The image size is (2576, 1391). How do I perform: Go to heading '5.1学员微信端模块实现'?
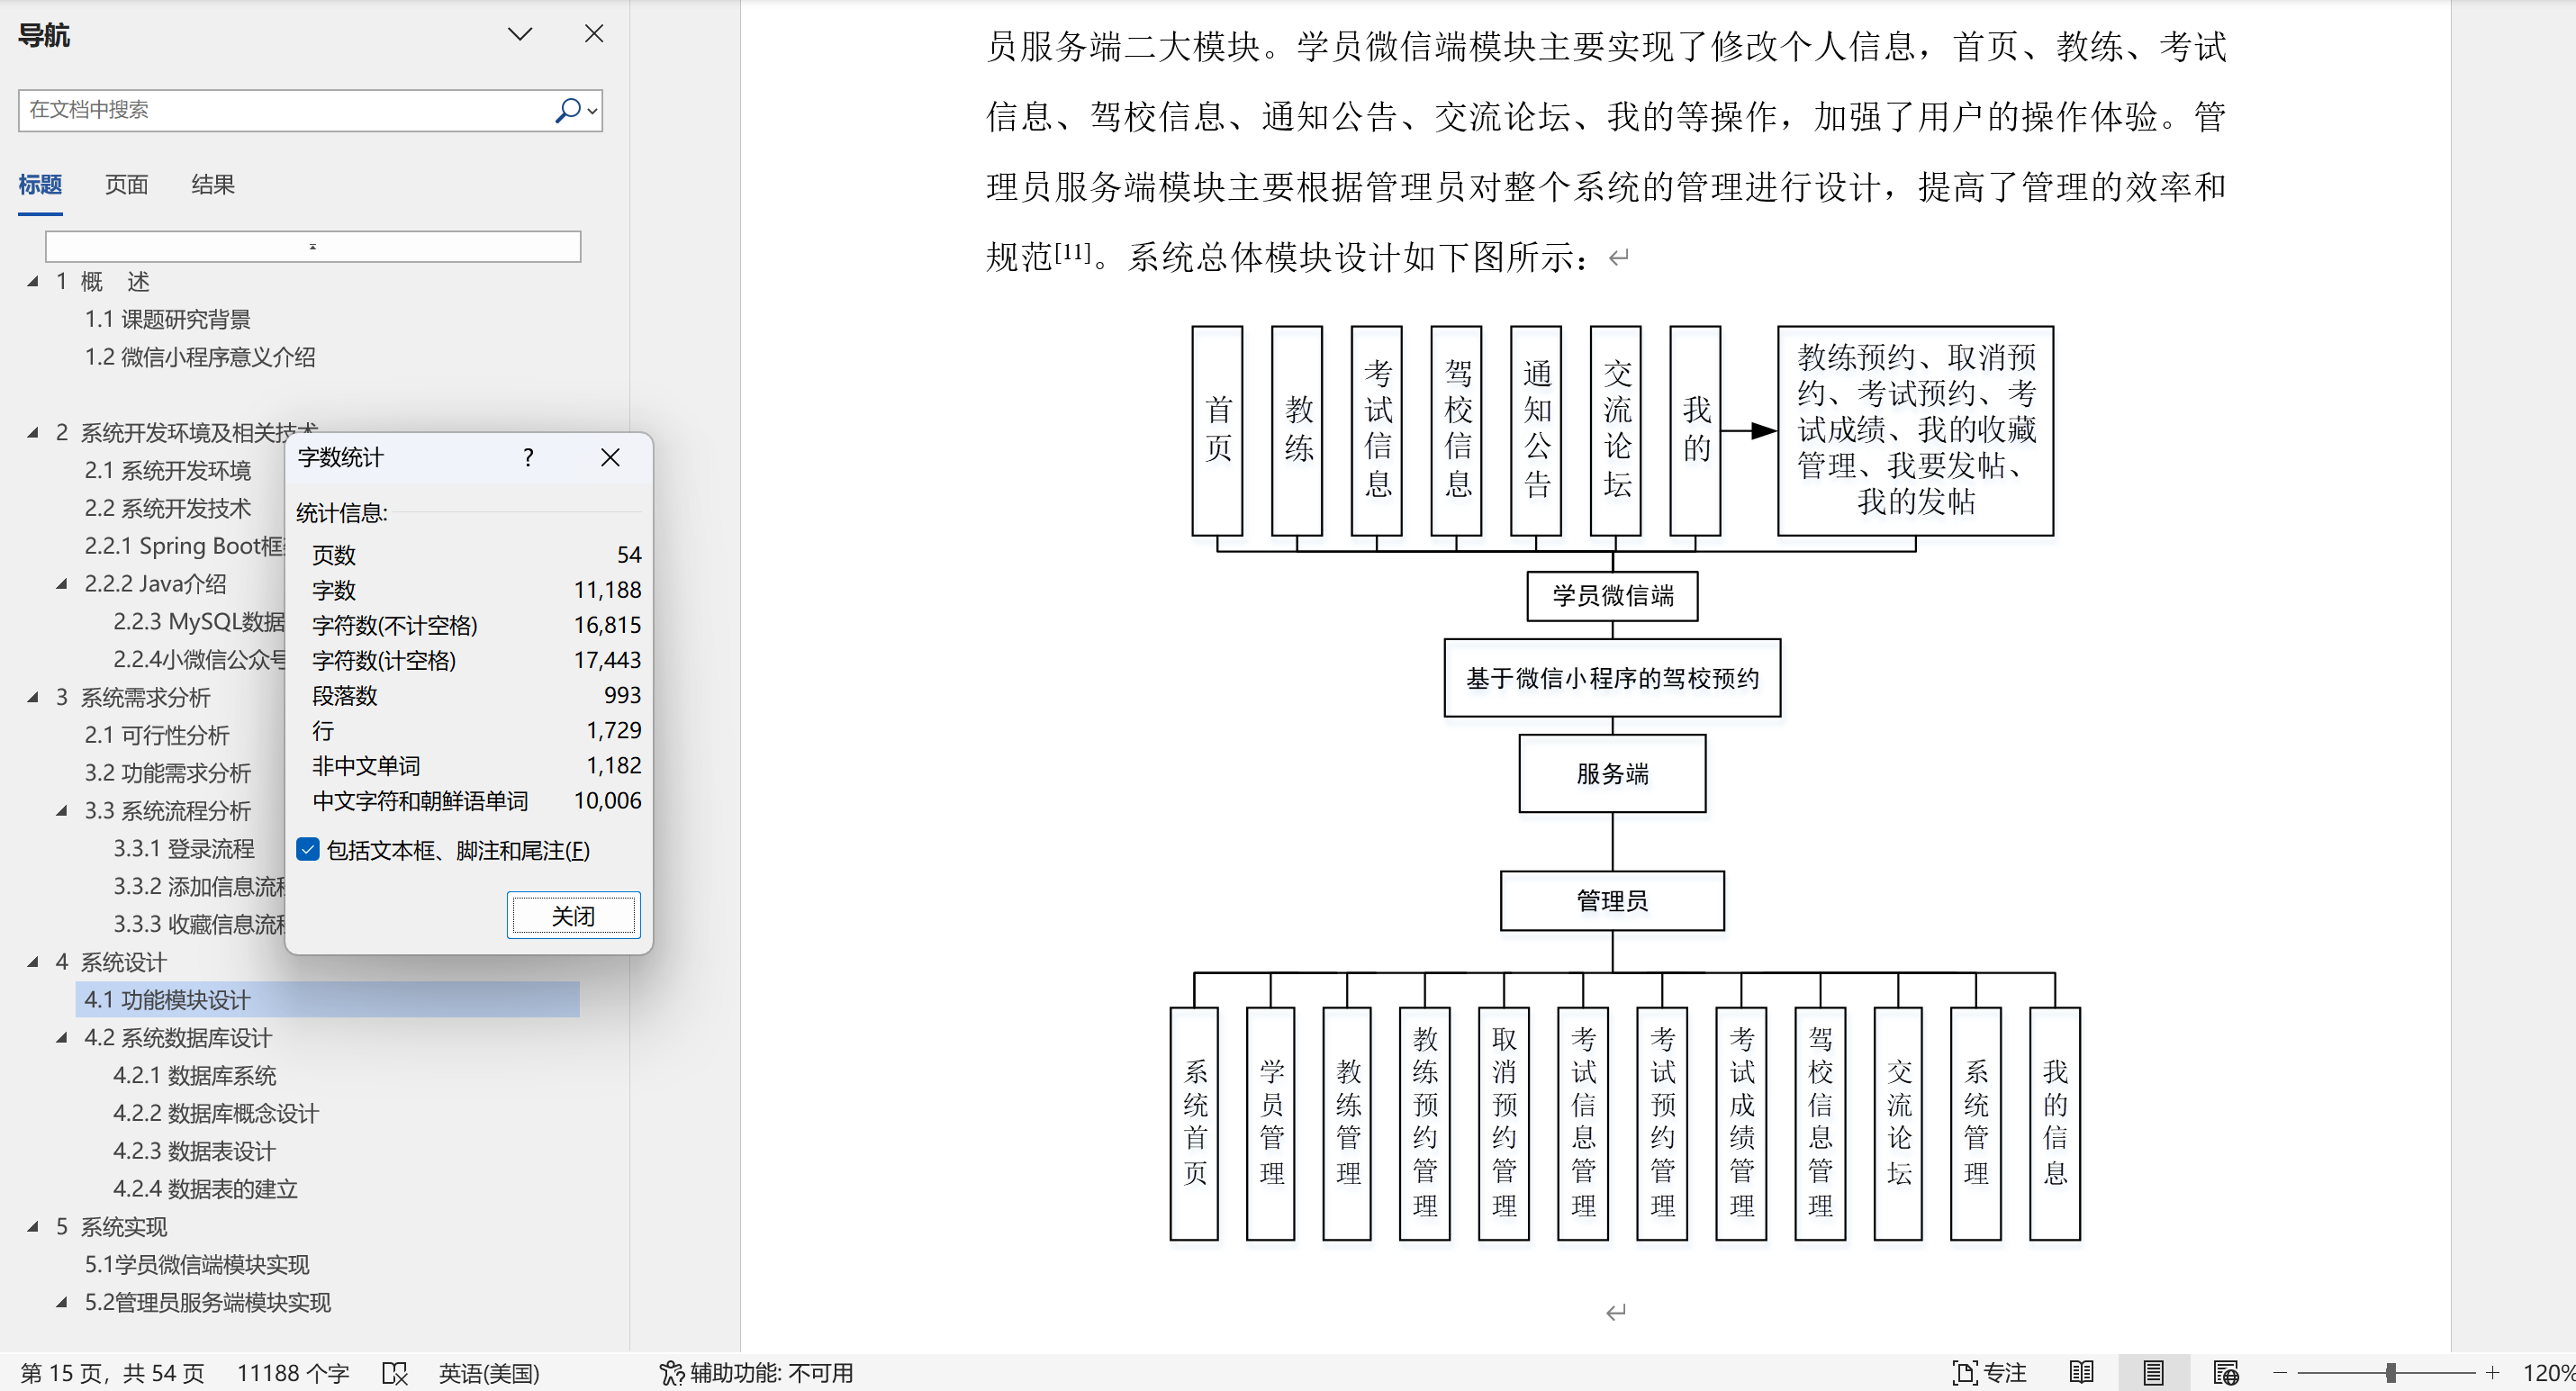coord(197,1265)
